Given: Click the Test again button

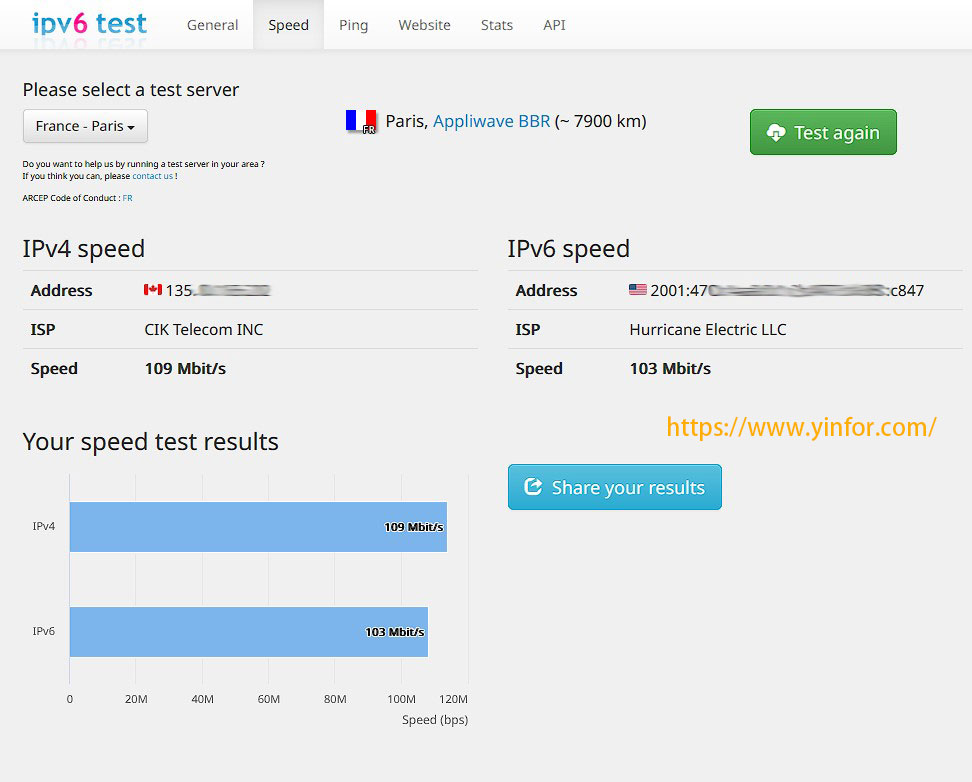Looking at the screenshot, I should 823,131.
